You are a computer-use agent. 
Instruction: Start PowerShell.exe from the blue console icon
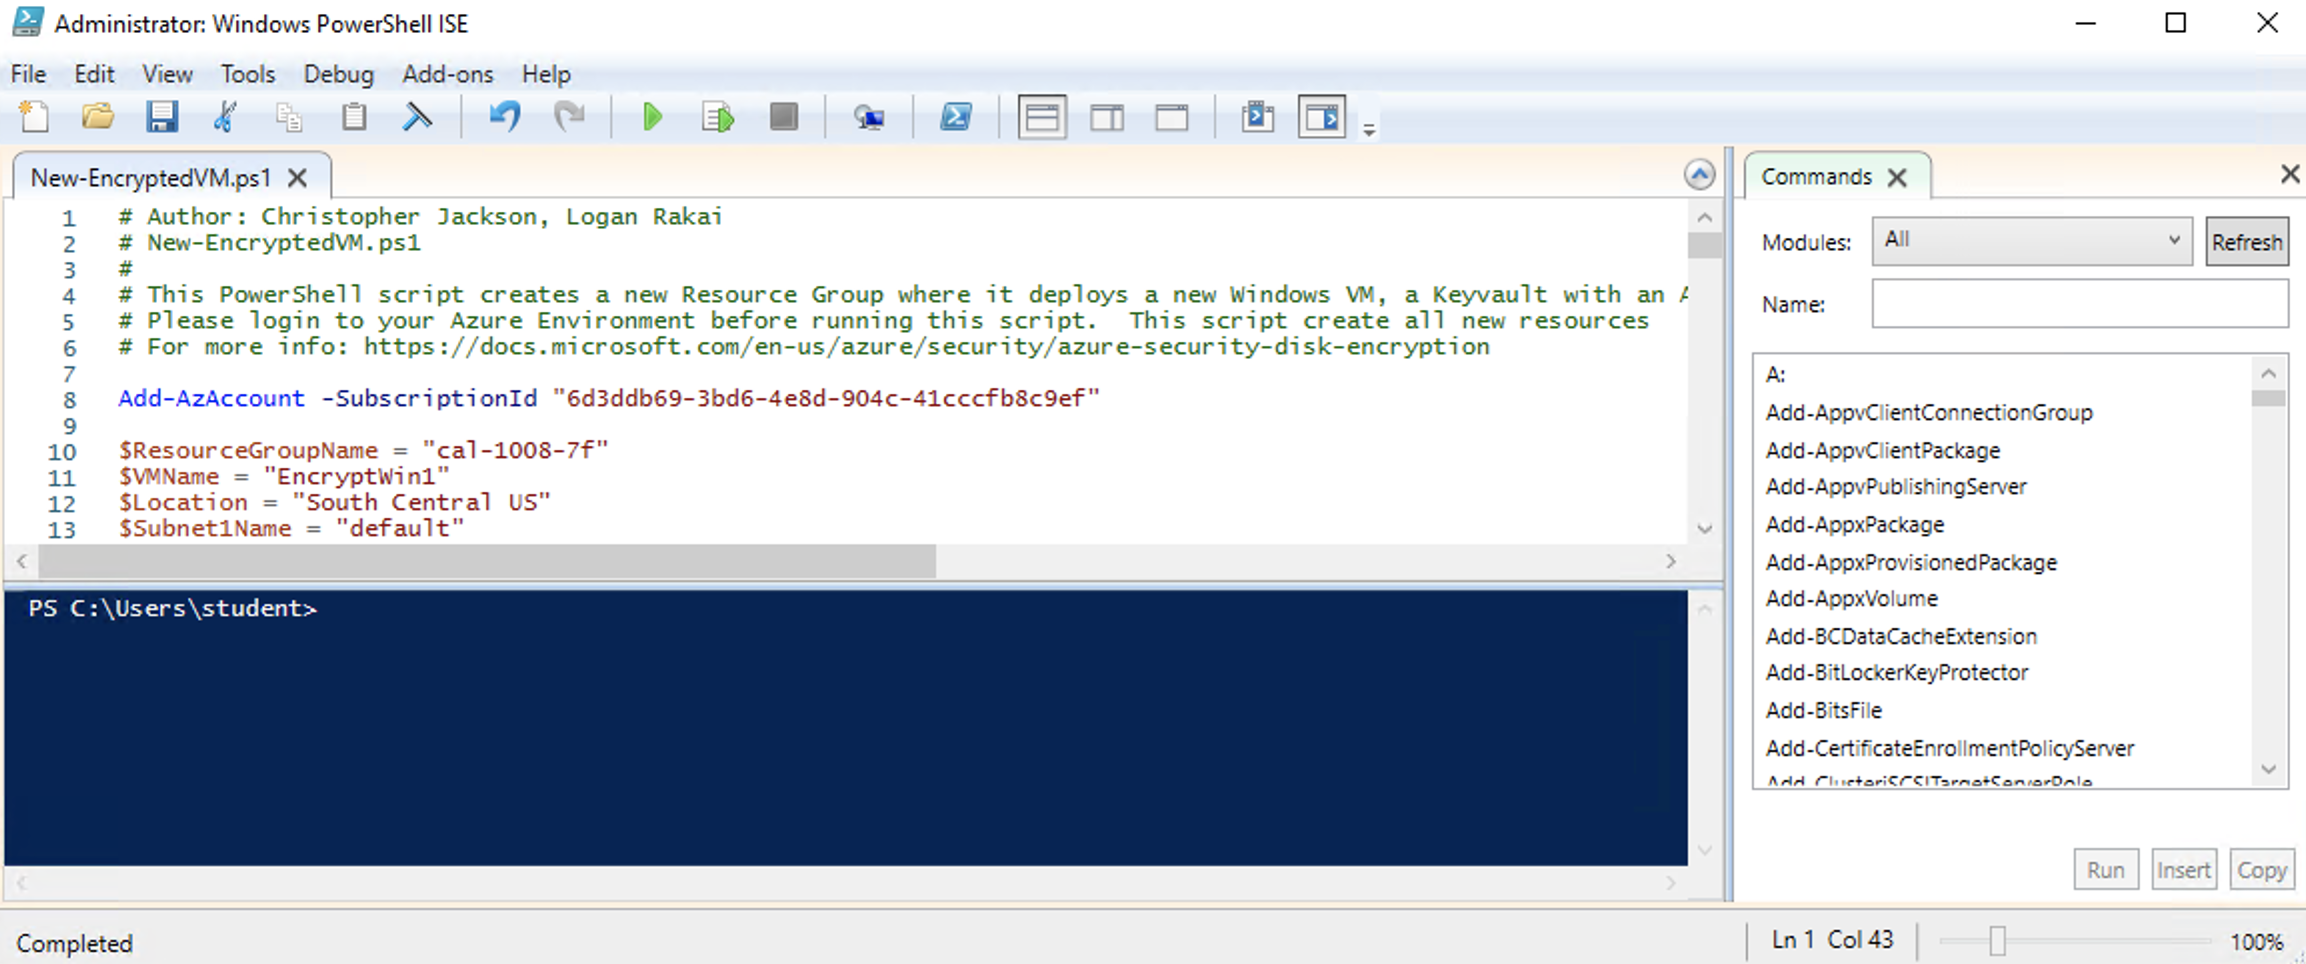(956, 118)
